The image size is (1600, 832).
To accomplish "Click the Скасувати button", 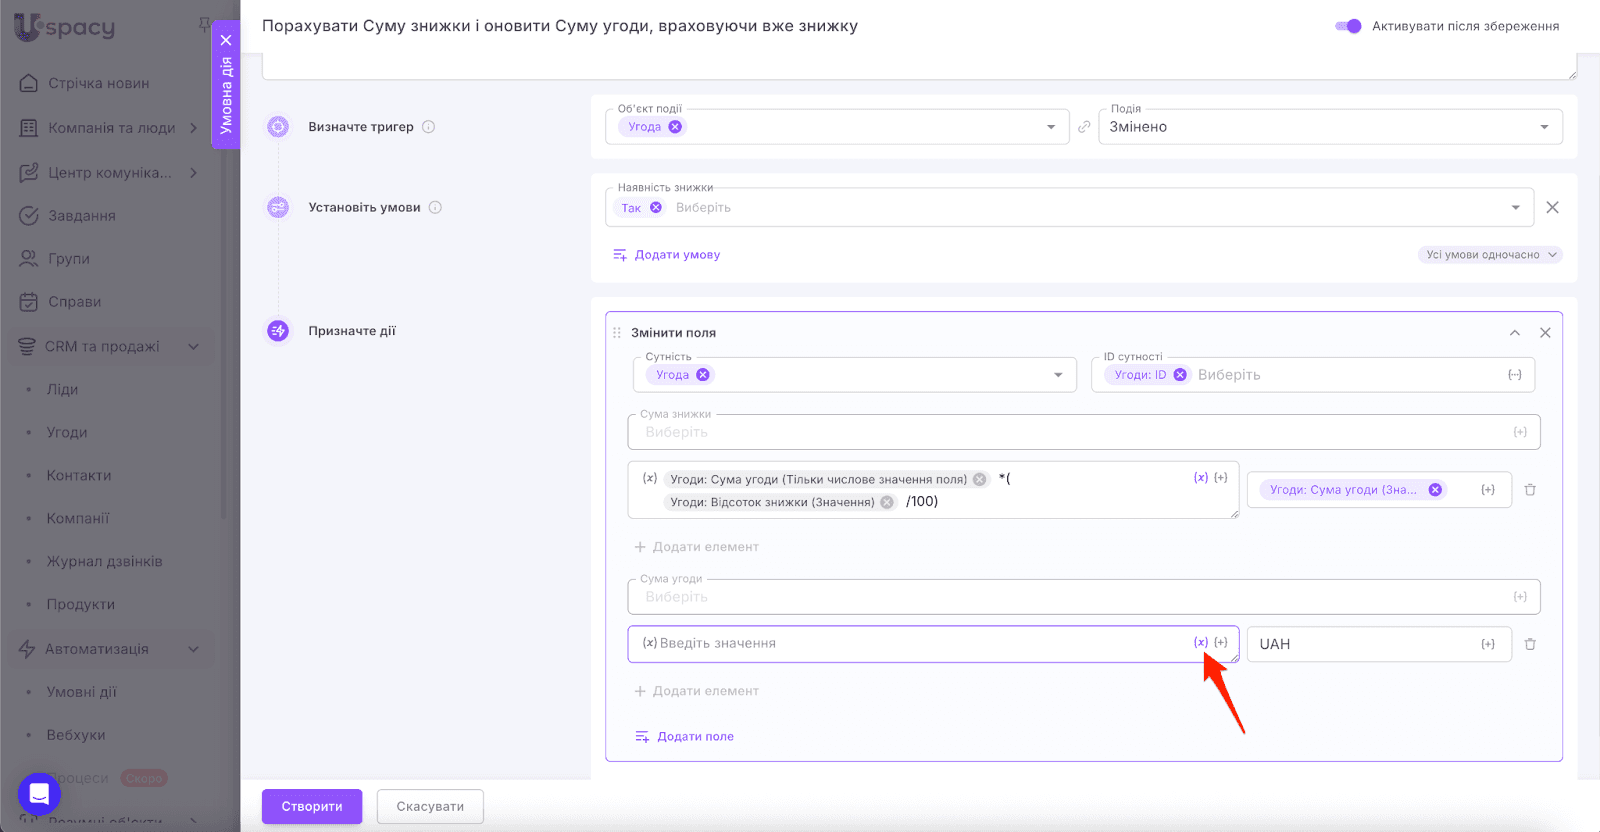I will point(430,806).
